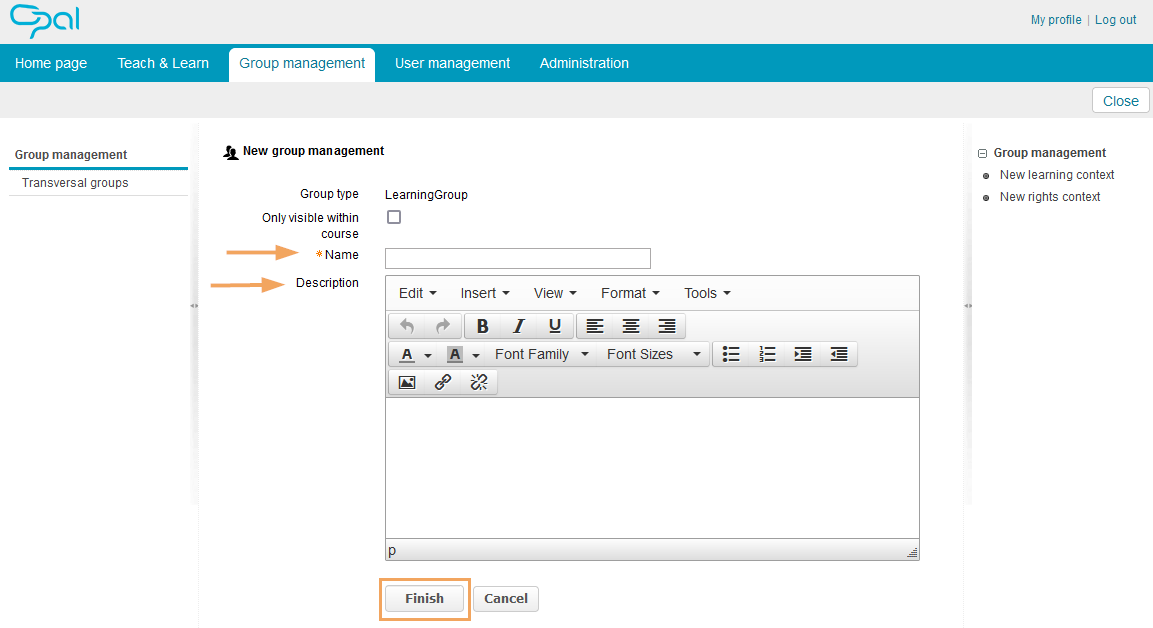The height and width of the screenshot is (628, 1153).
Task: Click the insert image icon
Action: pos(407,382)
